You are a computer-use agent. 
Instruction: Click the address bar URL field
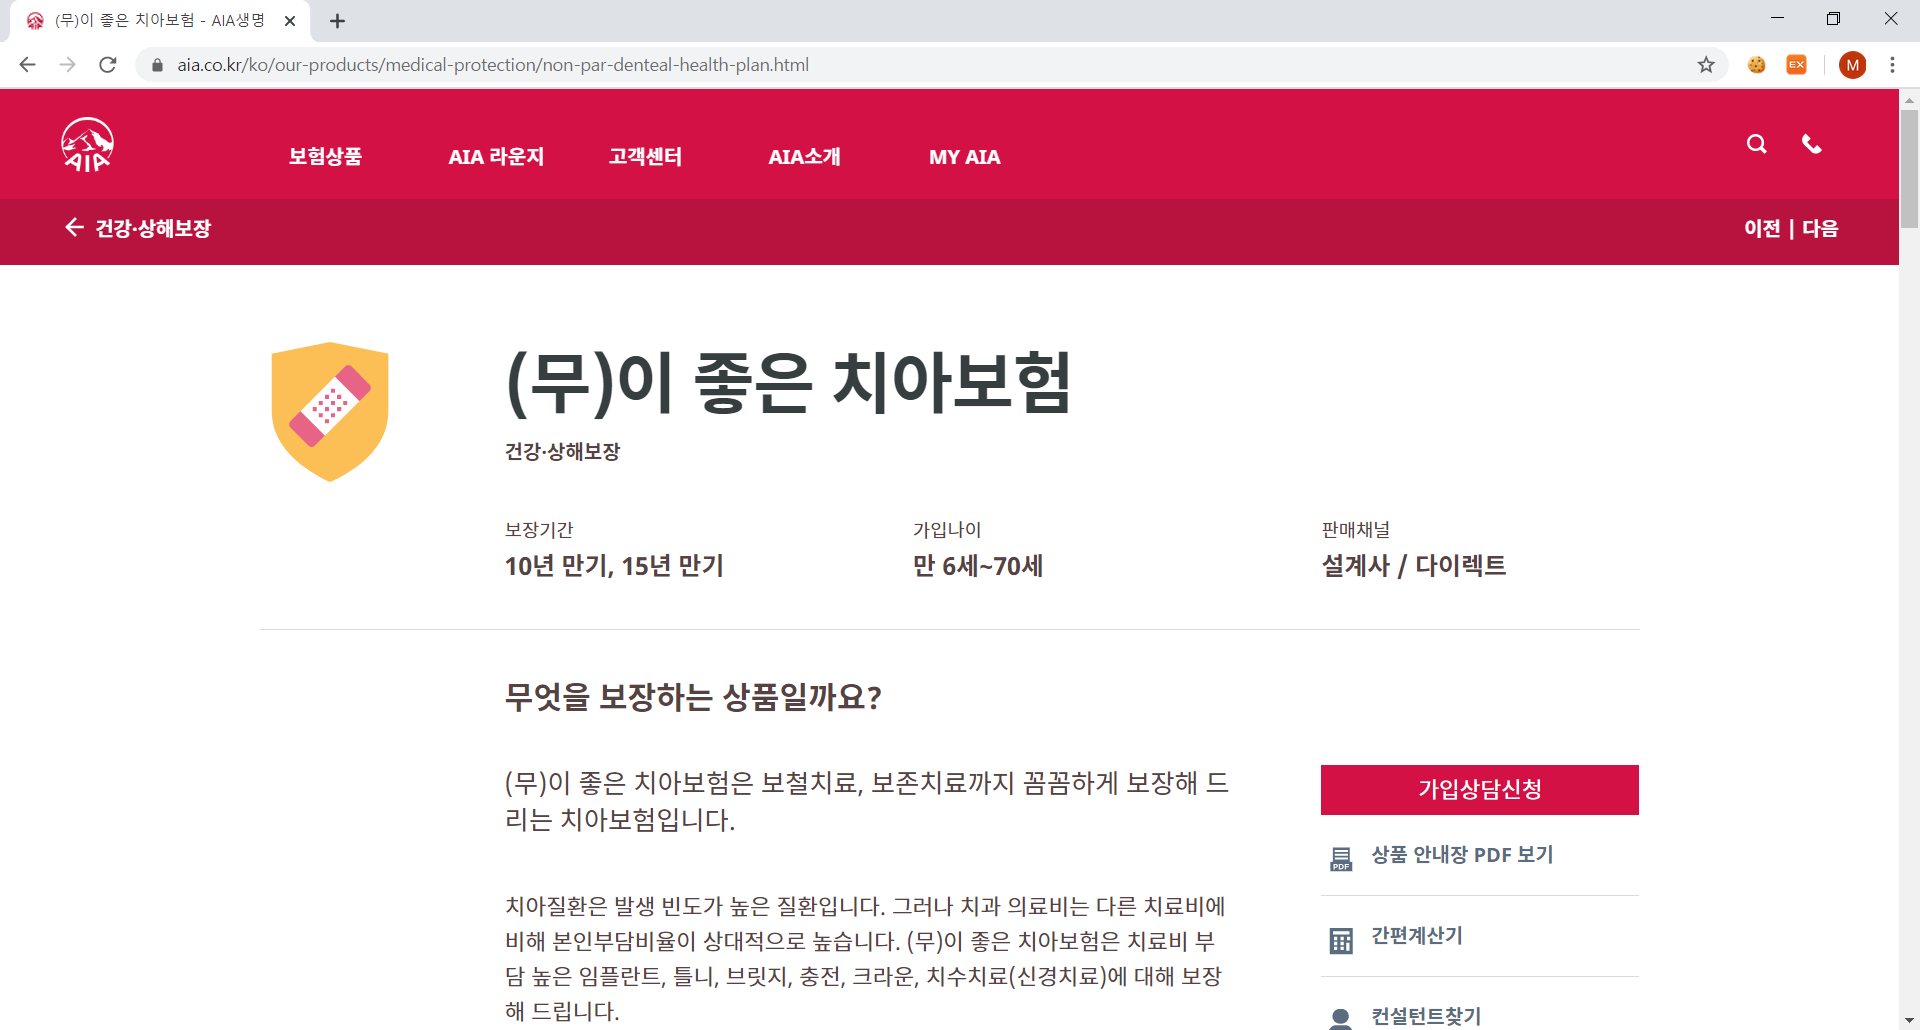pos(930,65)
